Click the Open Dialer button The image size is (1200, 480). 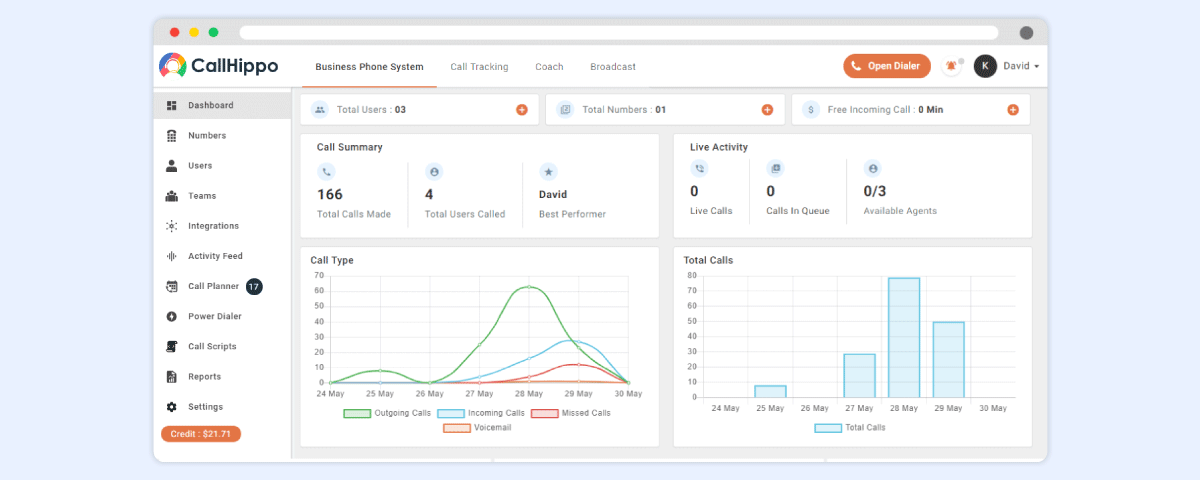click(886, 66)
